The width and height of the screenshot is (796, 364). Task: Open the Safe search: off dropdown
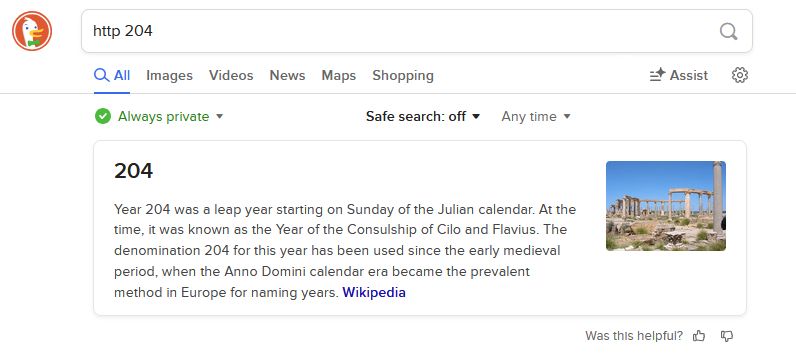click(x=423, y=116)
